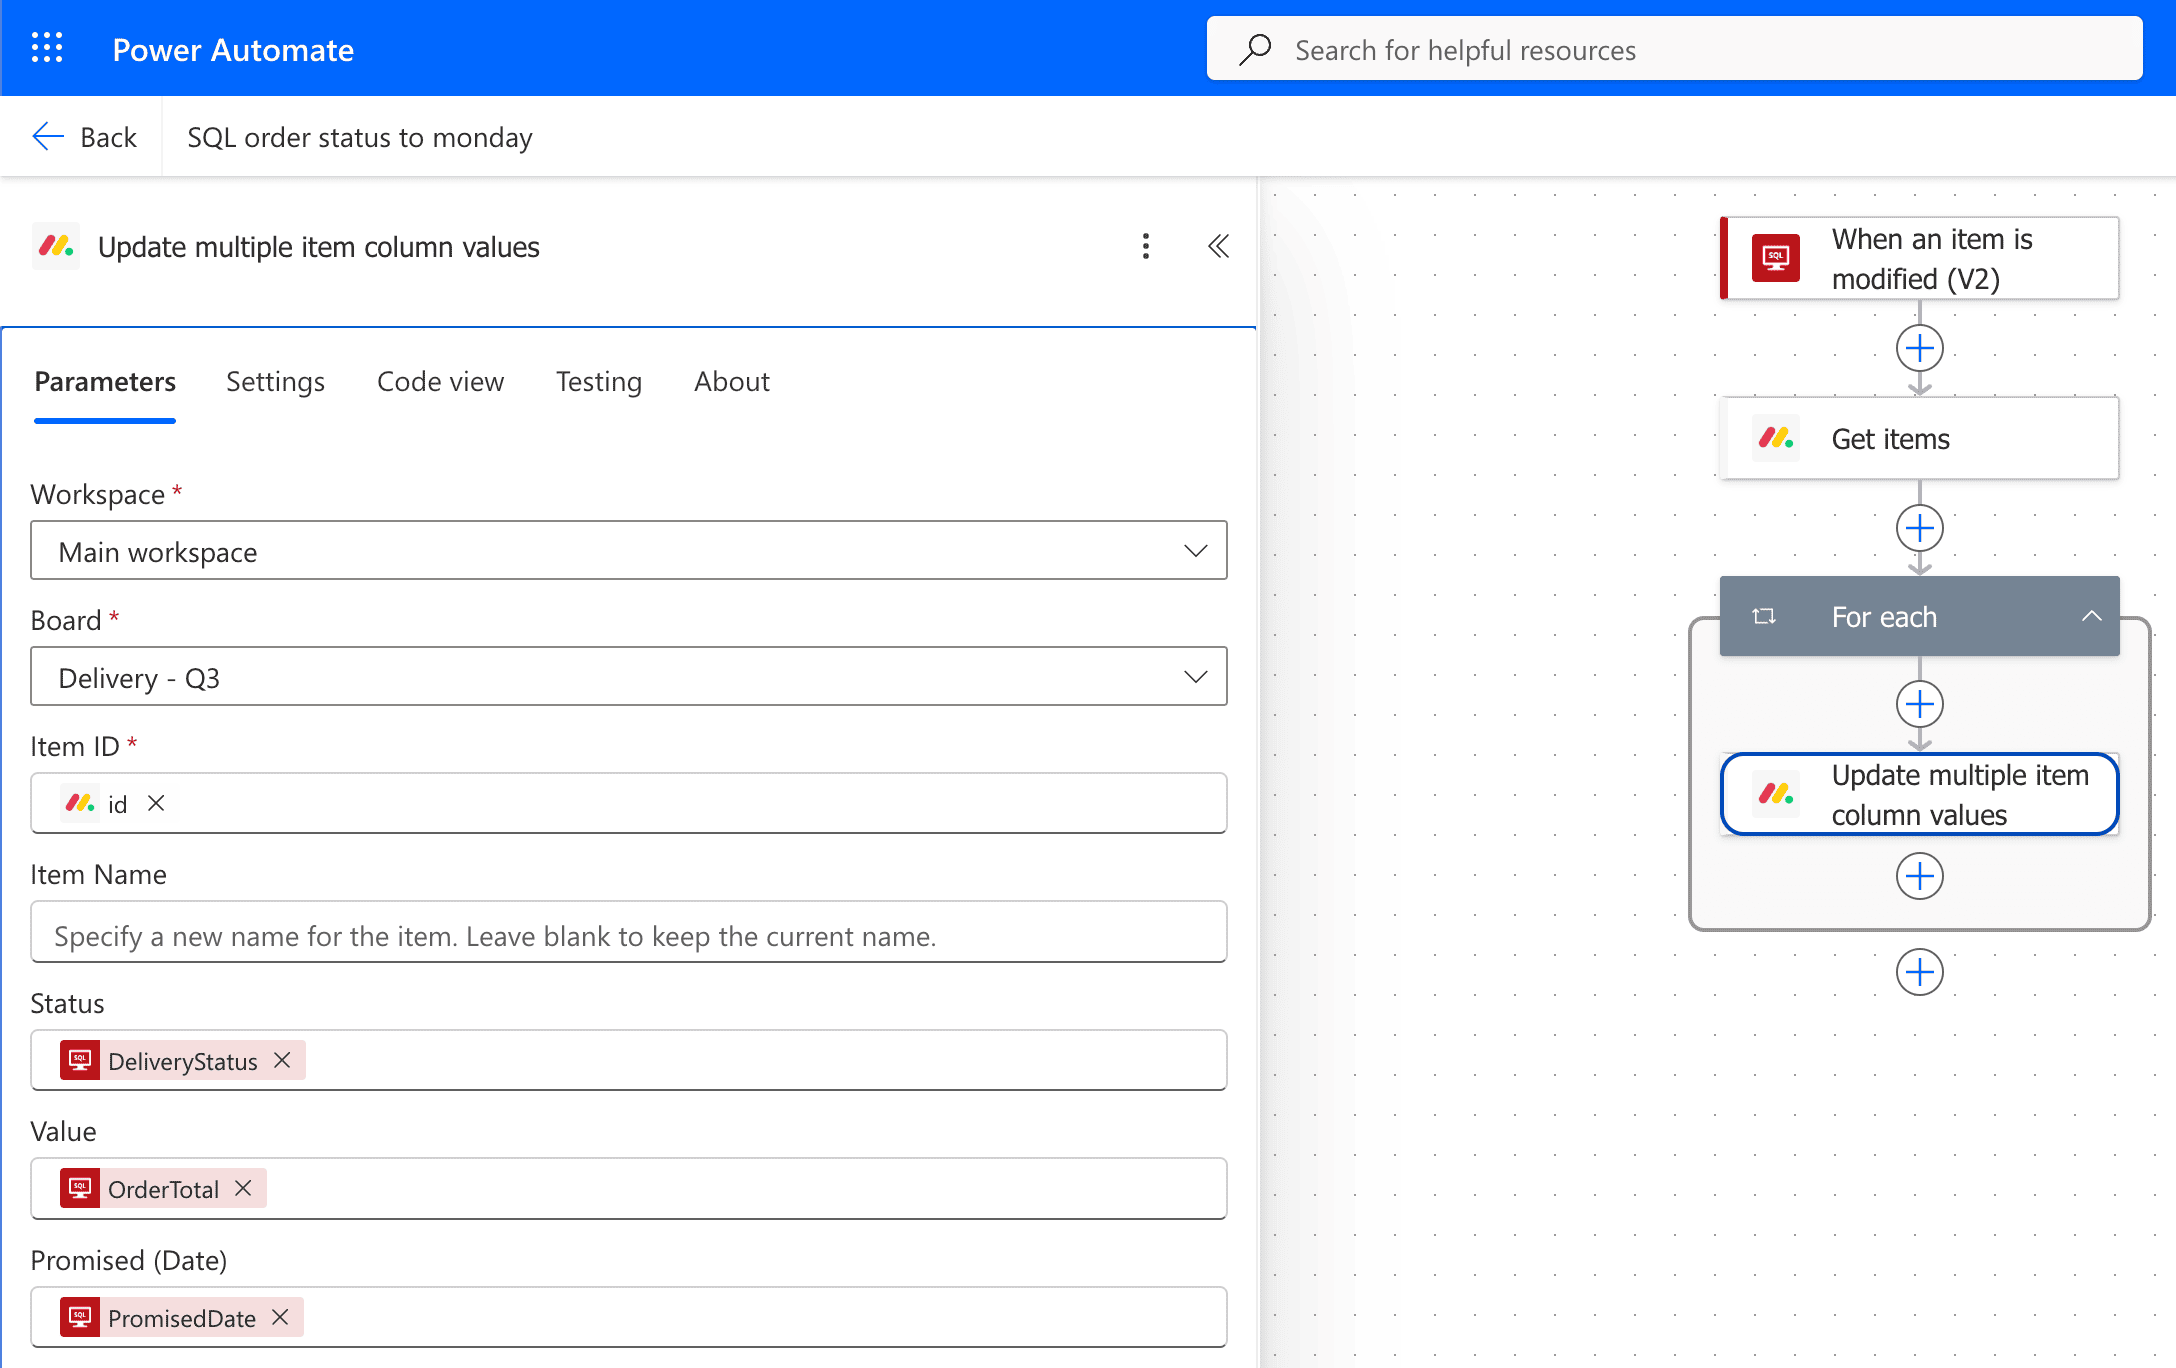The width and height of the screenshot is (2176, 1368).
Task: Click inside the Value field
Action: coord(629,1188)
